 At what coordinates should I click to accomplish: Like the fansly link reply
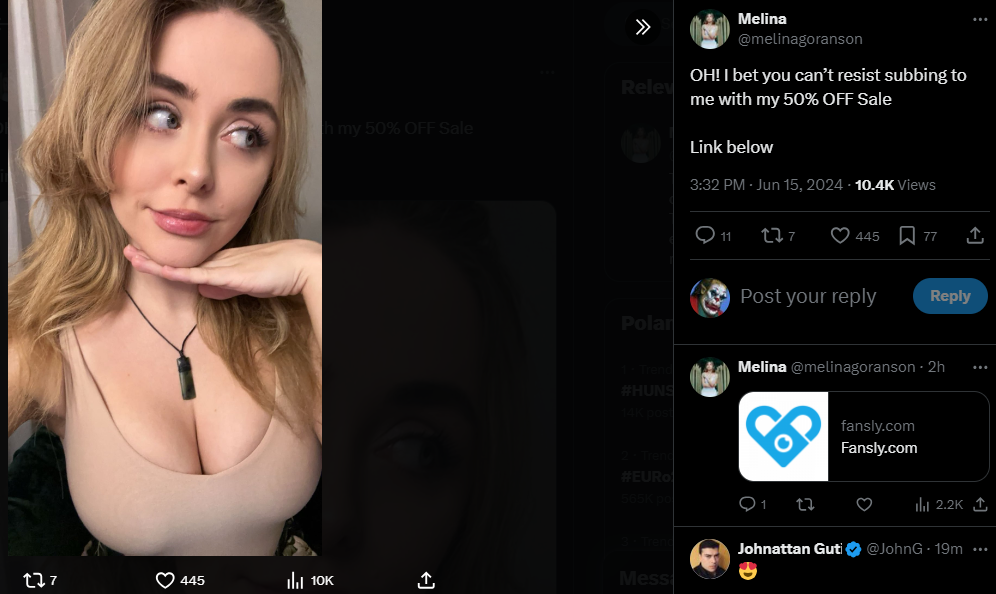[x=864, y=504]
